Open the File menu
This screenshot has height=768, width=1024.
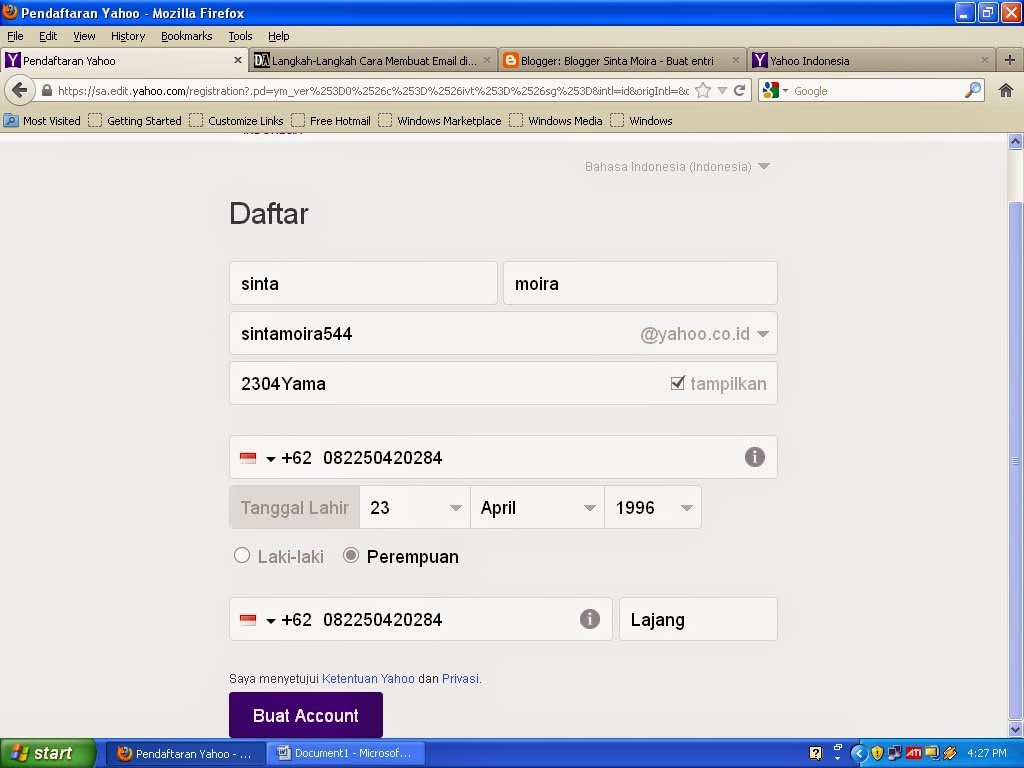(x=15, y=36)
